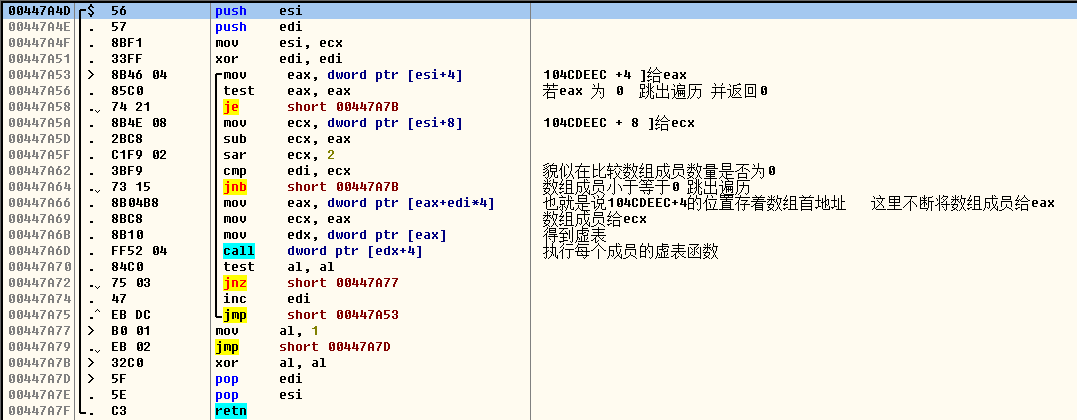Click comment '数组成员小于等于0 跳出遍历'
Screen dimensions: 1077x420
click(646, 187)
